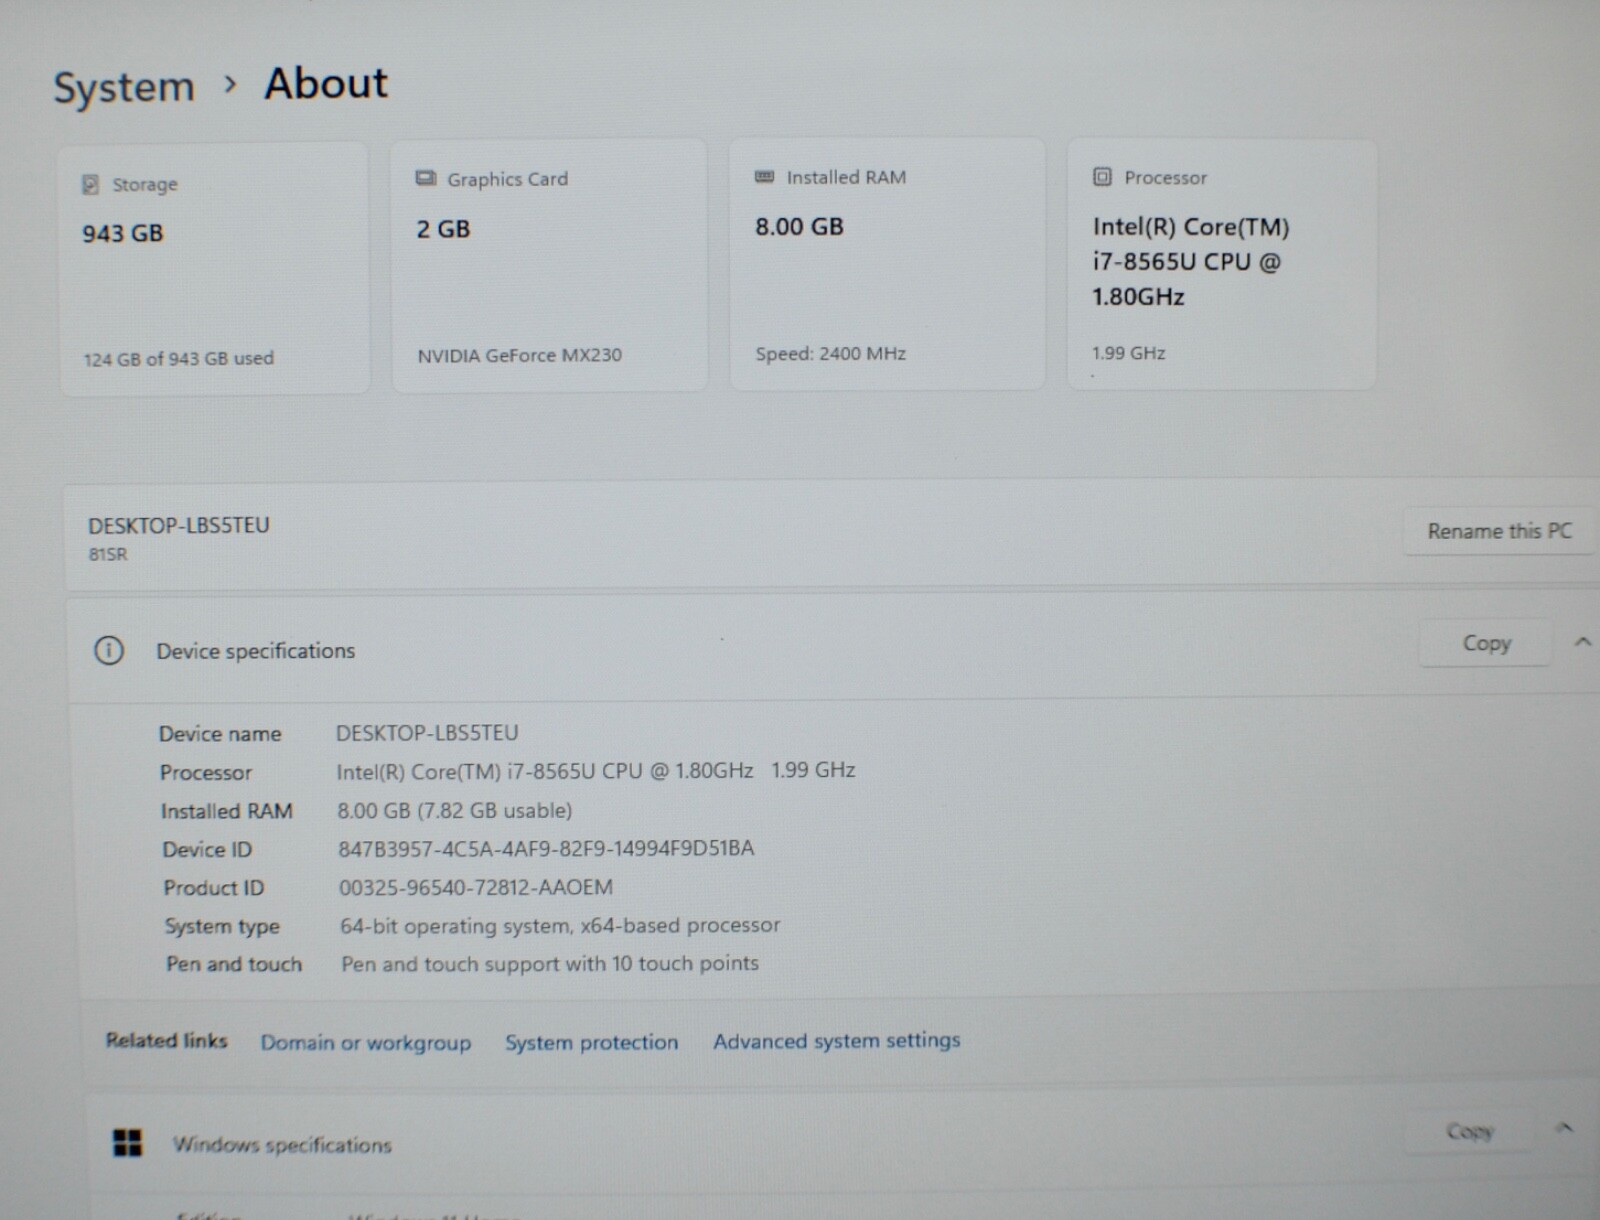Select the Processor value in specifications
The width and height of the screenshot is (1600, 1220).
[596, 771]
